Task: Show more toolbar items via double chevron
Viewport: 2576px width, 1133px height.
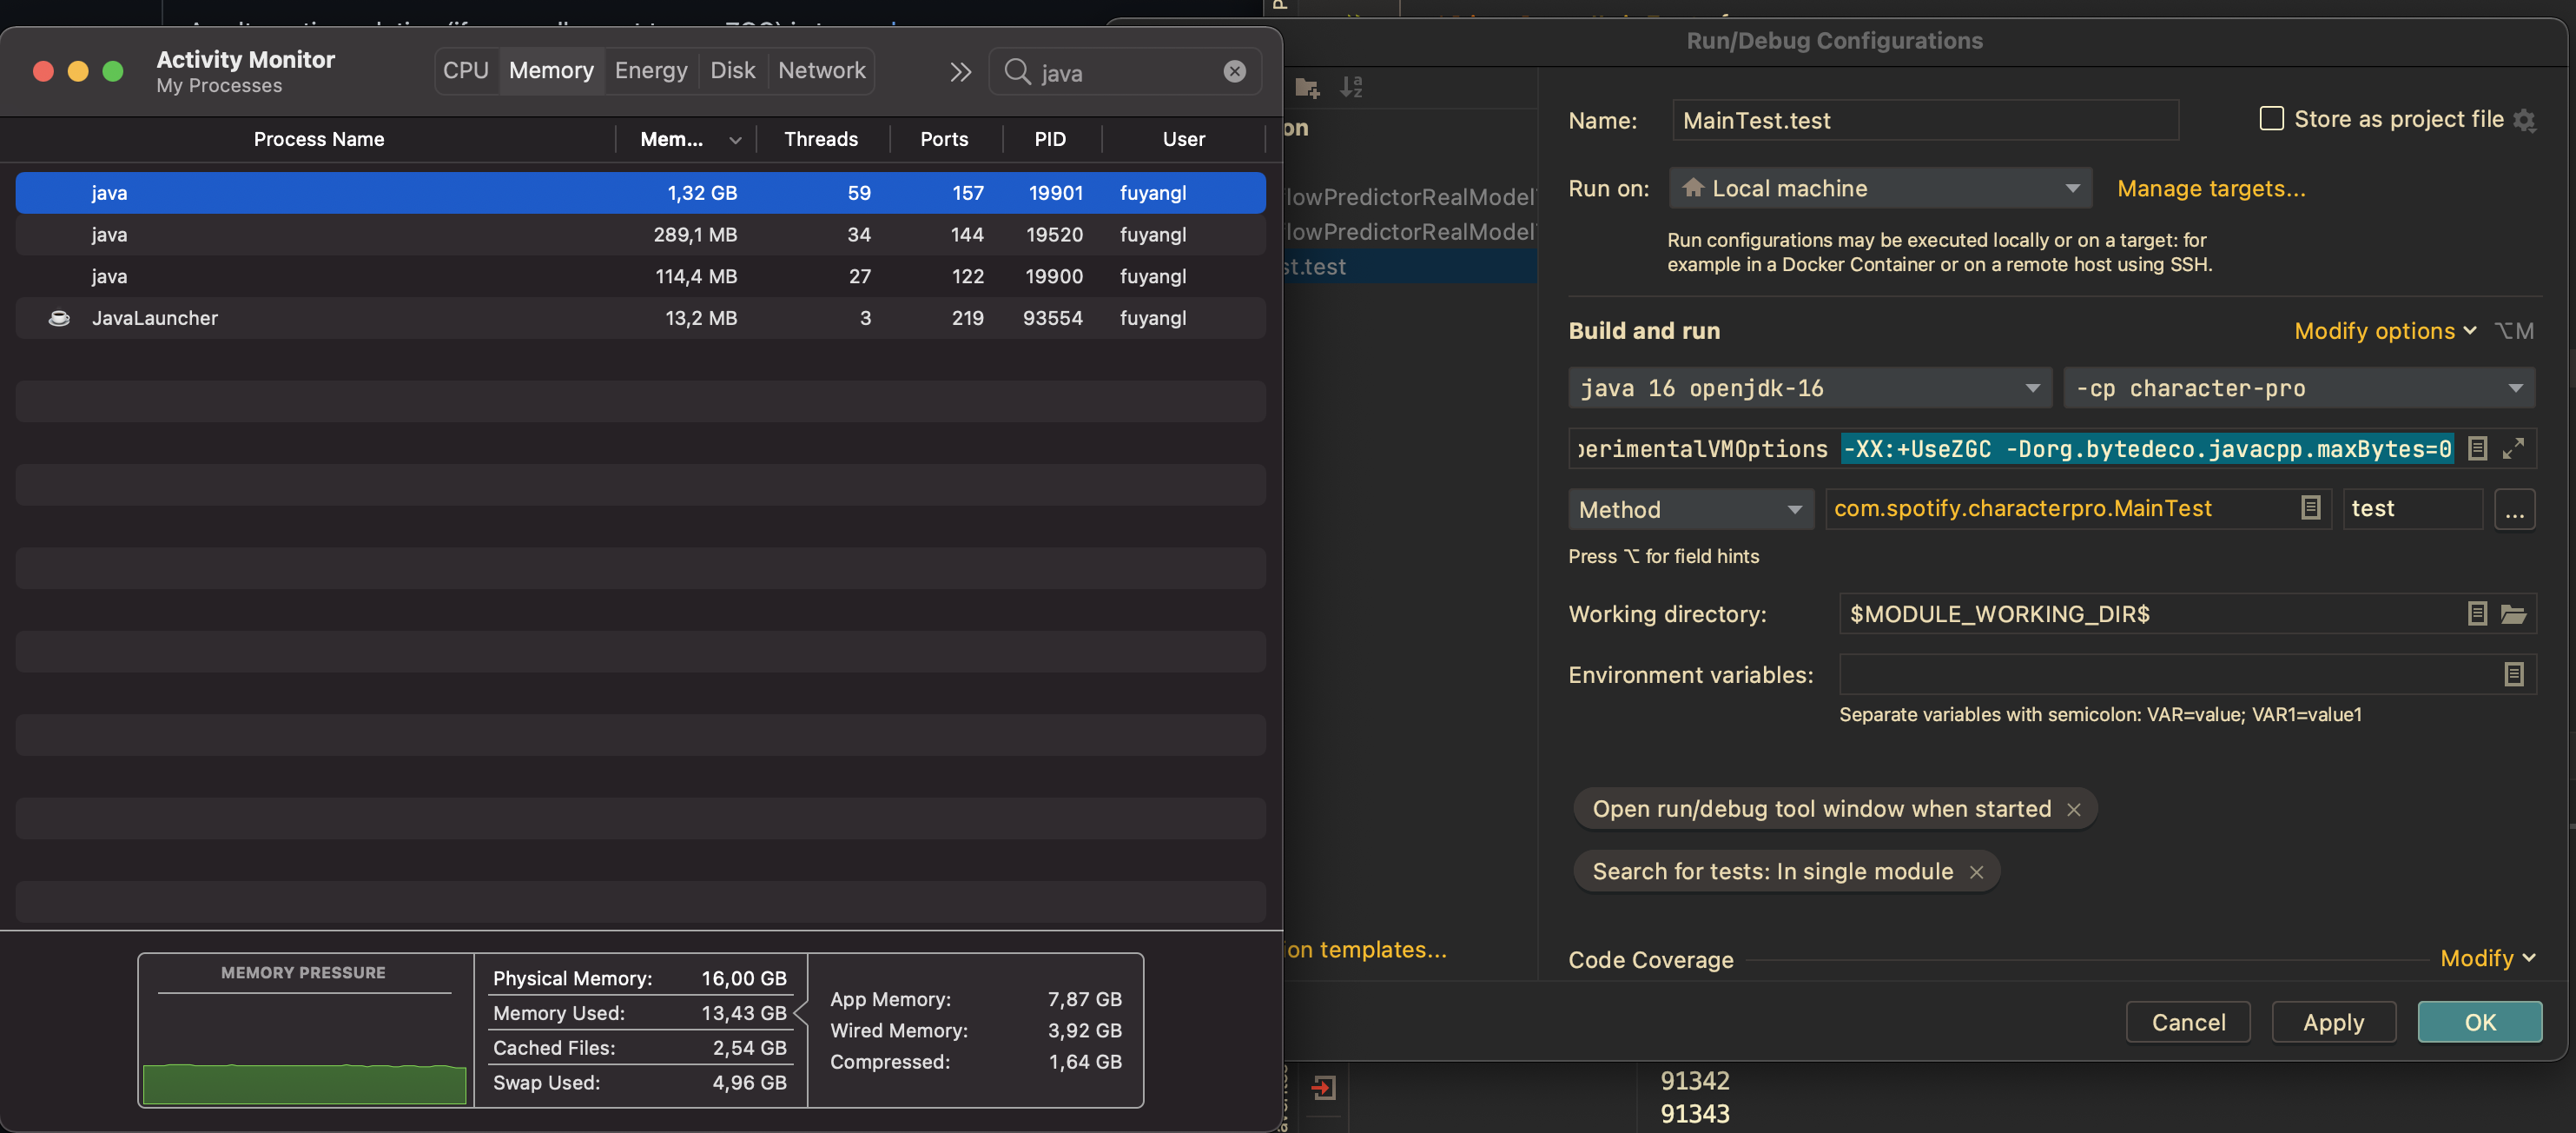Action: click(x=960, y=72)
